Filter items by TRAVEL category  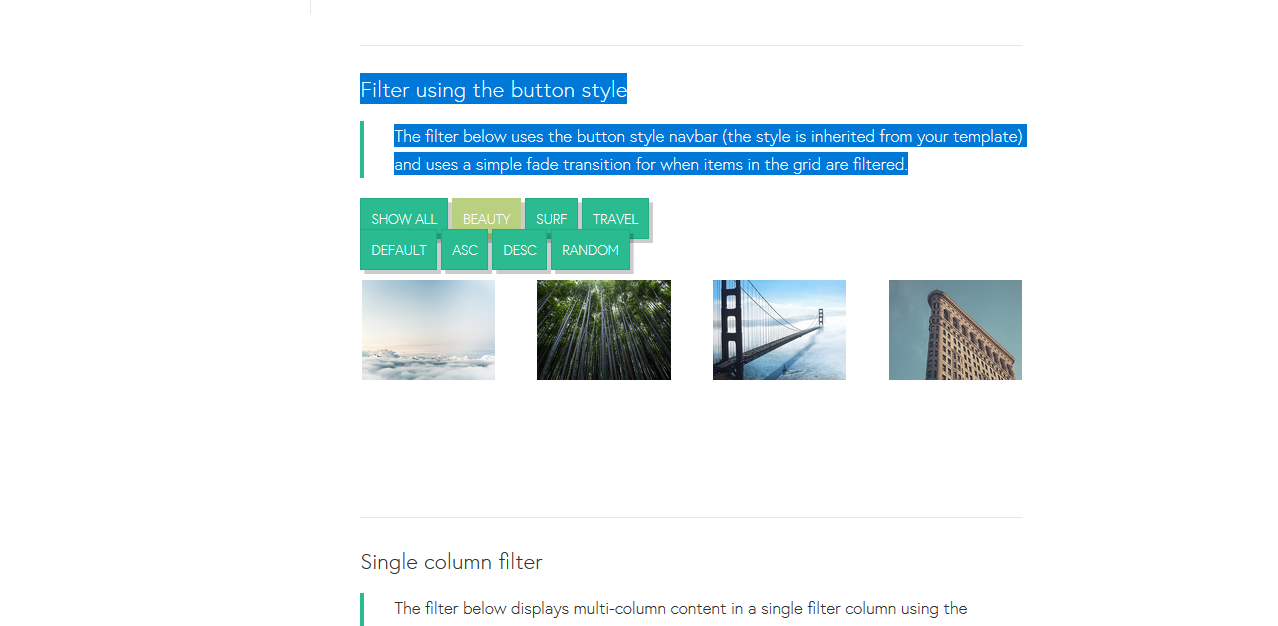click(x=615, y=218)
